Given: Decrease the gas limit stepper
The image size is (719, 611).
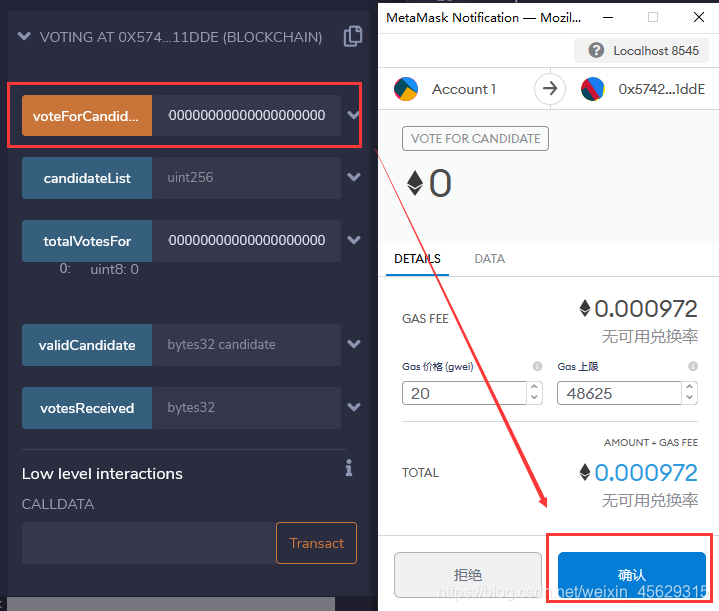Looking at the screenshot, I should [x=689, y=398].
